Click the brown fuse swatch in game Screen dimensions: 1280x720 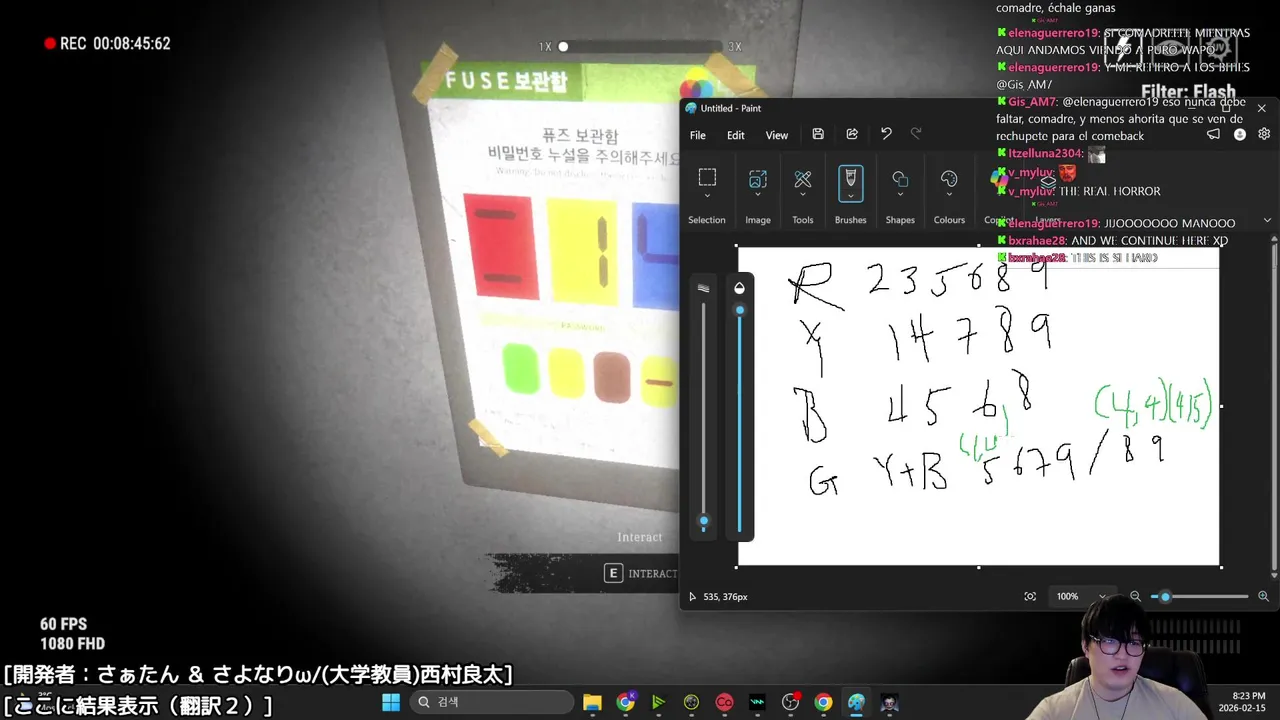coord(611,377)
